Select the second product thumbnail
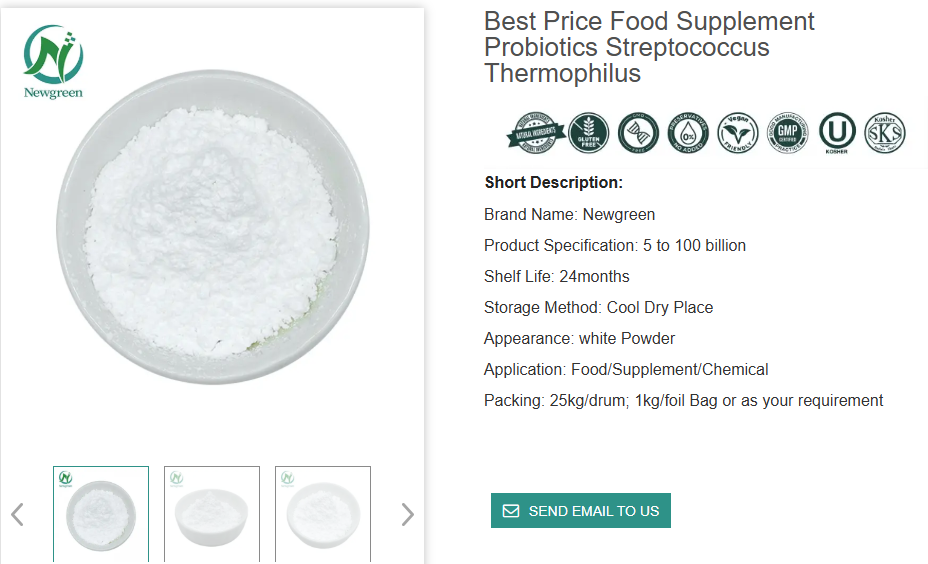The height and width of the screenshot is (564, 928). pos(212,514)
